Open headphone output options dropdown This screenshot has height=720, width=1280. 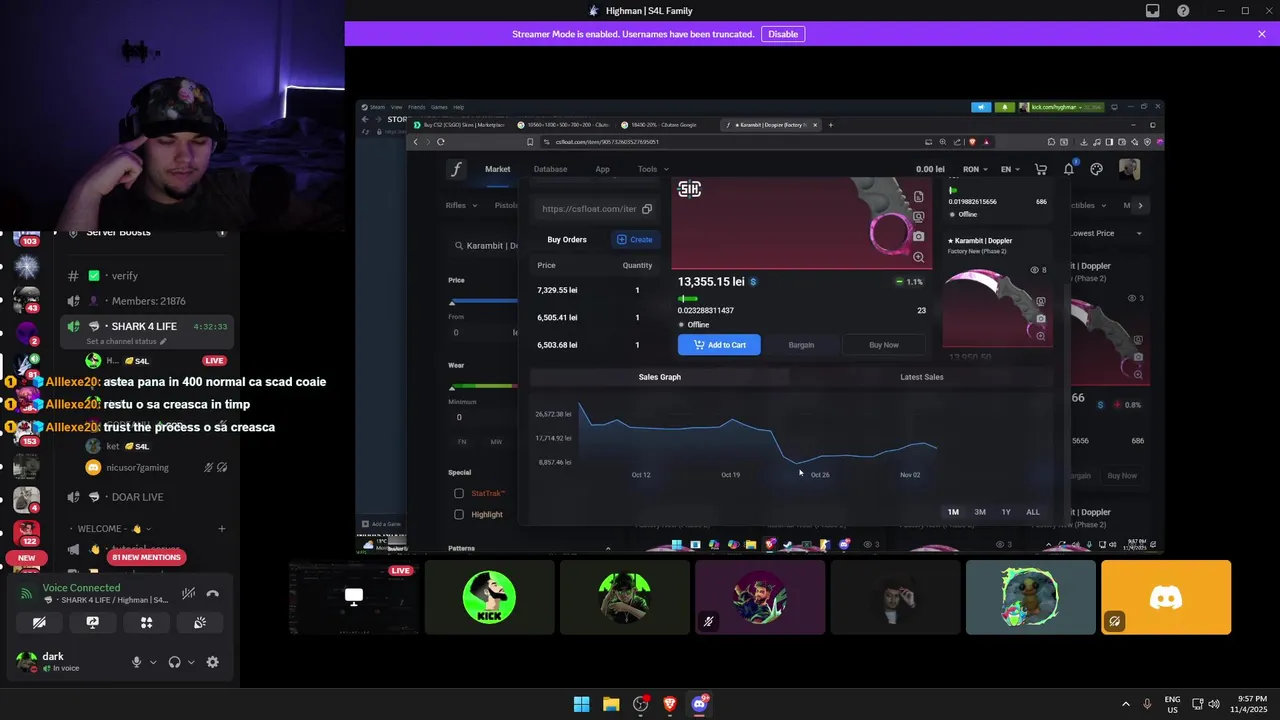[x=191, y=662]
